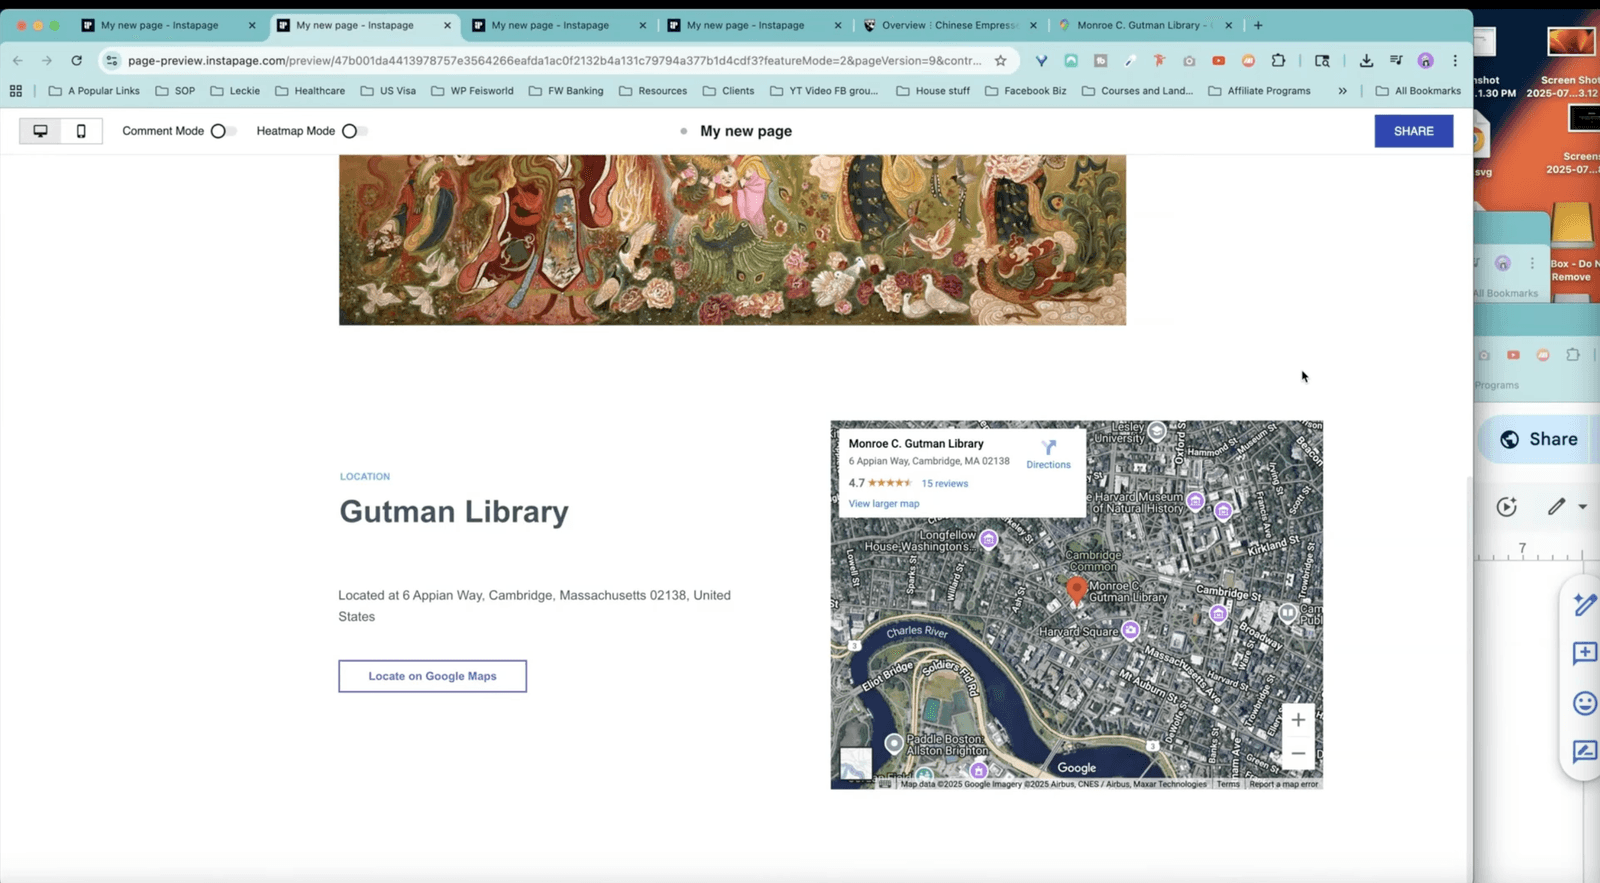
Task: Open Chrome profile avatar
Action: click(1426, 61)
